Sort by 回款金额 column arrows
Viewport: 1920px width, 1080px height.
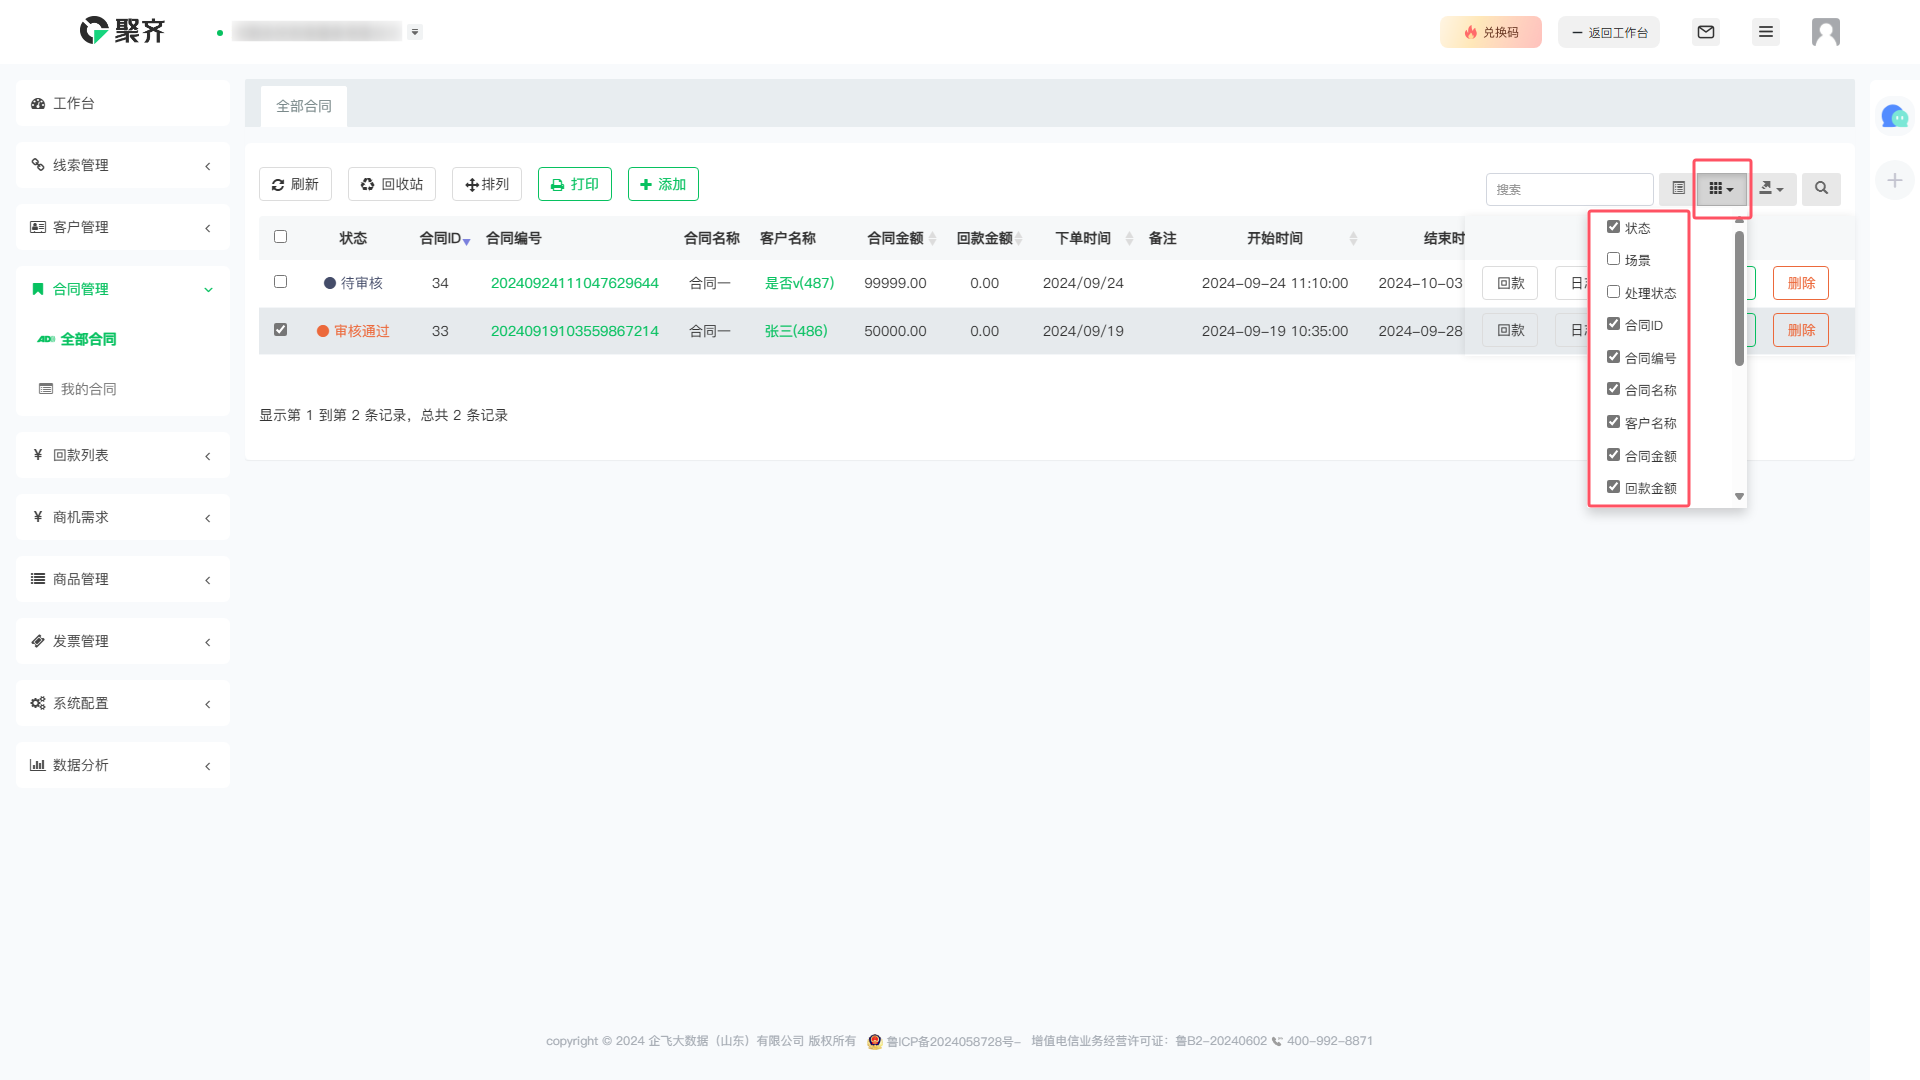(1018, 239)
